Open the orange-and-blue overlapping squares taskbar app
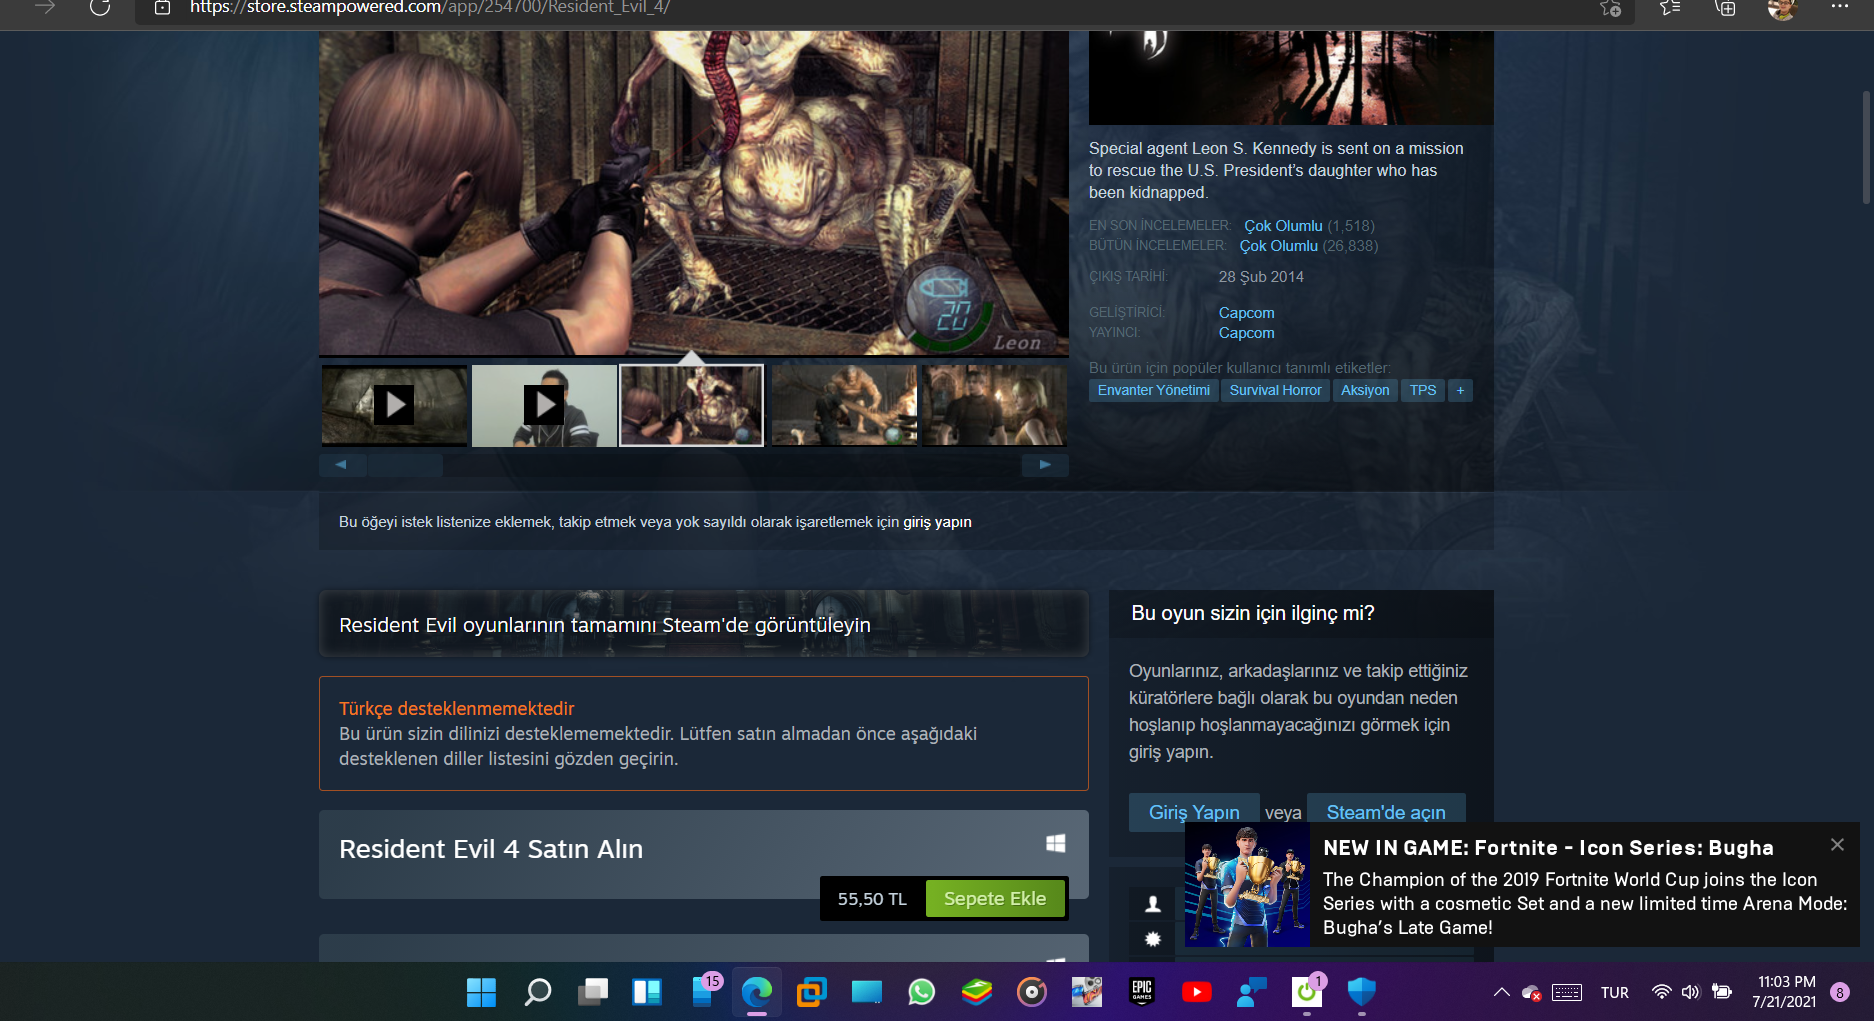 point(811,992)
